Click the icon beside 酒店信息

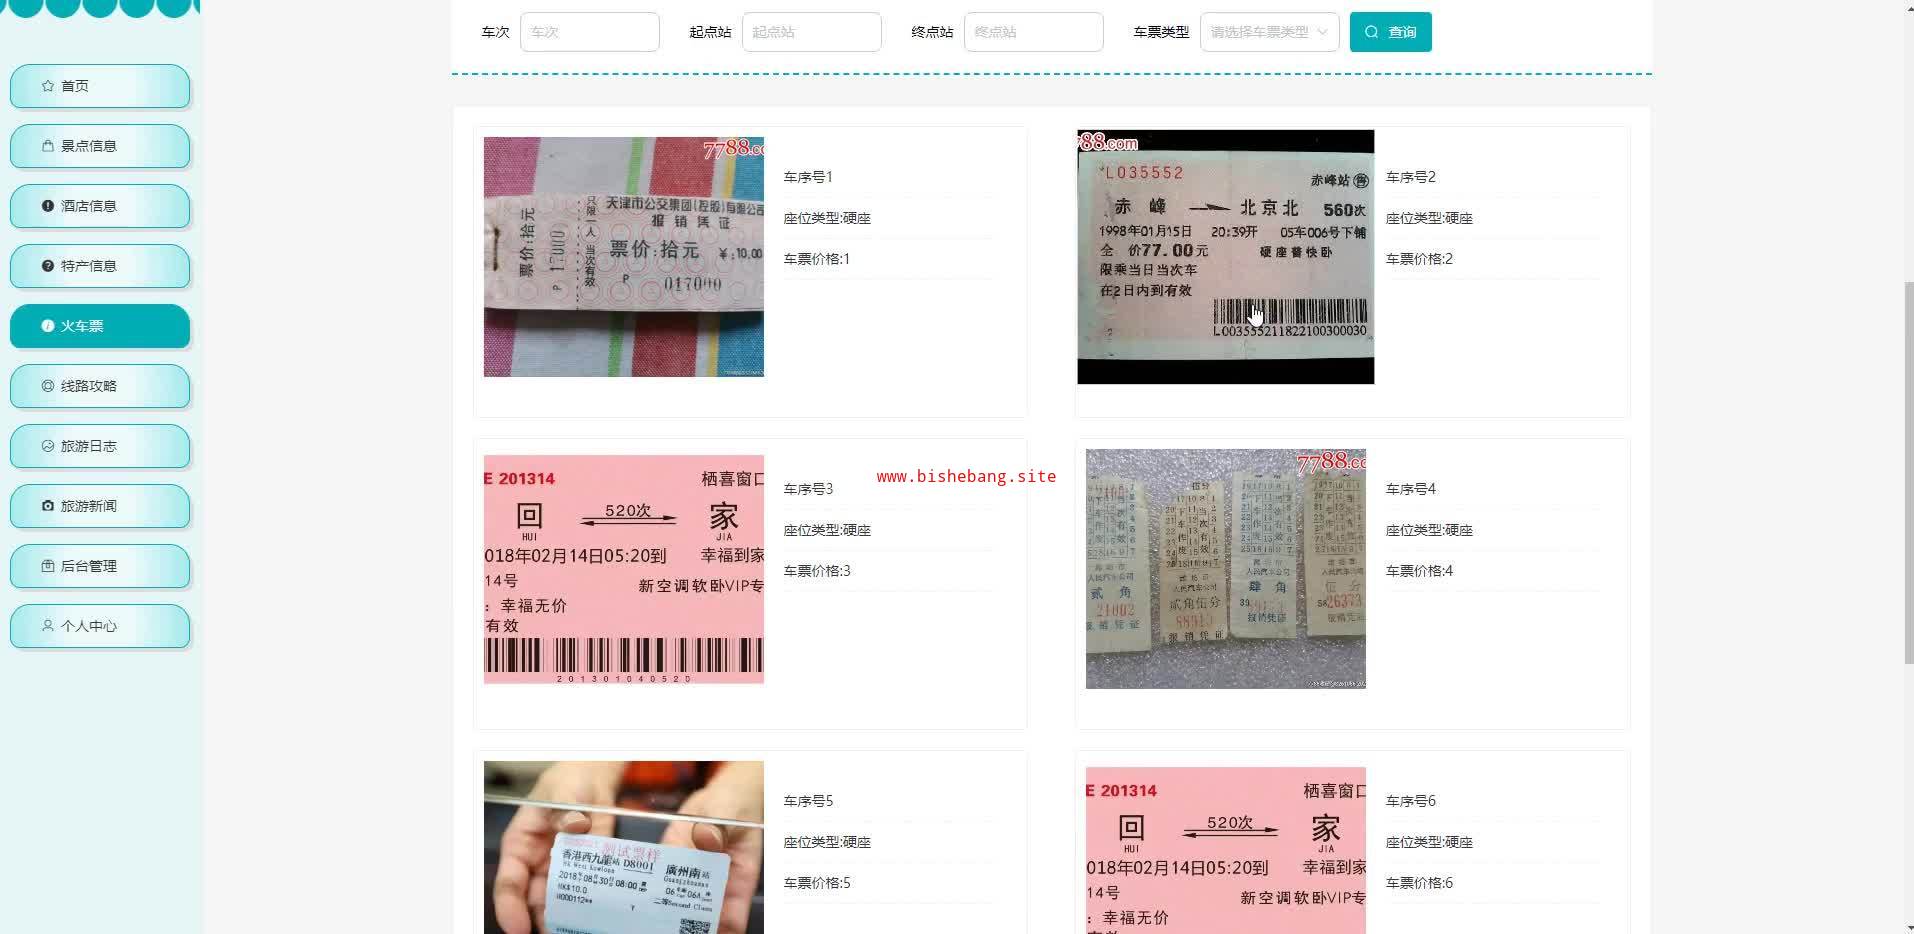coord(48,206)
